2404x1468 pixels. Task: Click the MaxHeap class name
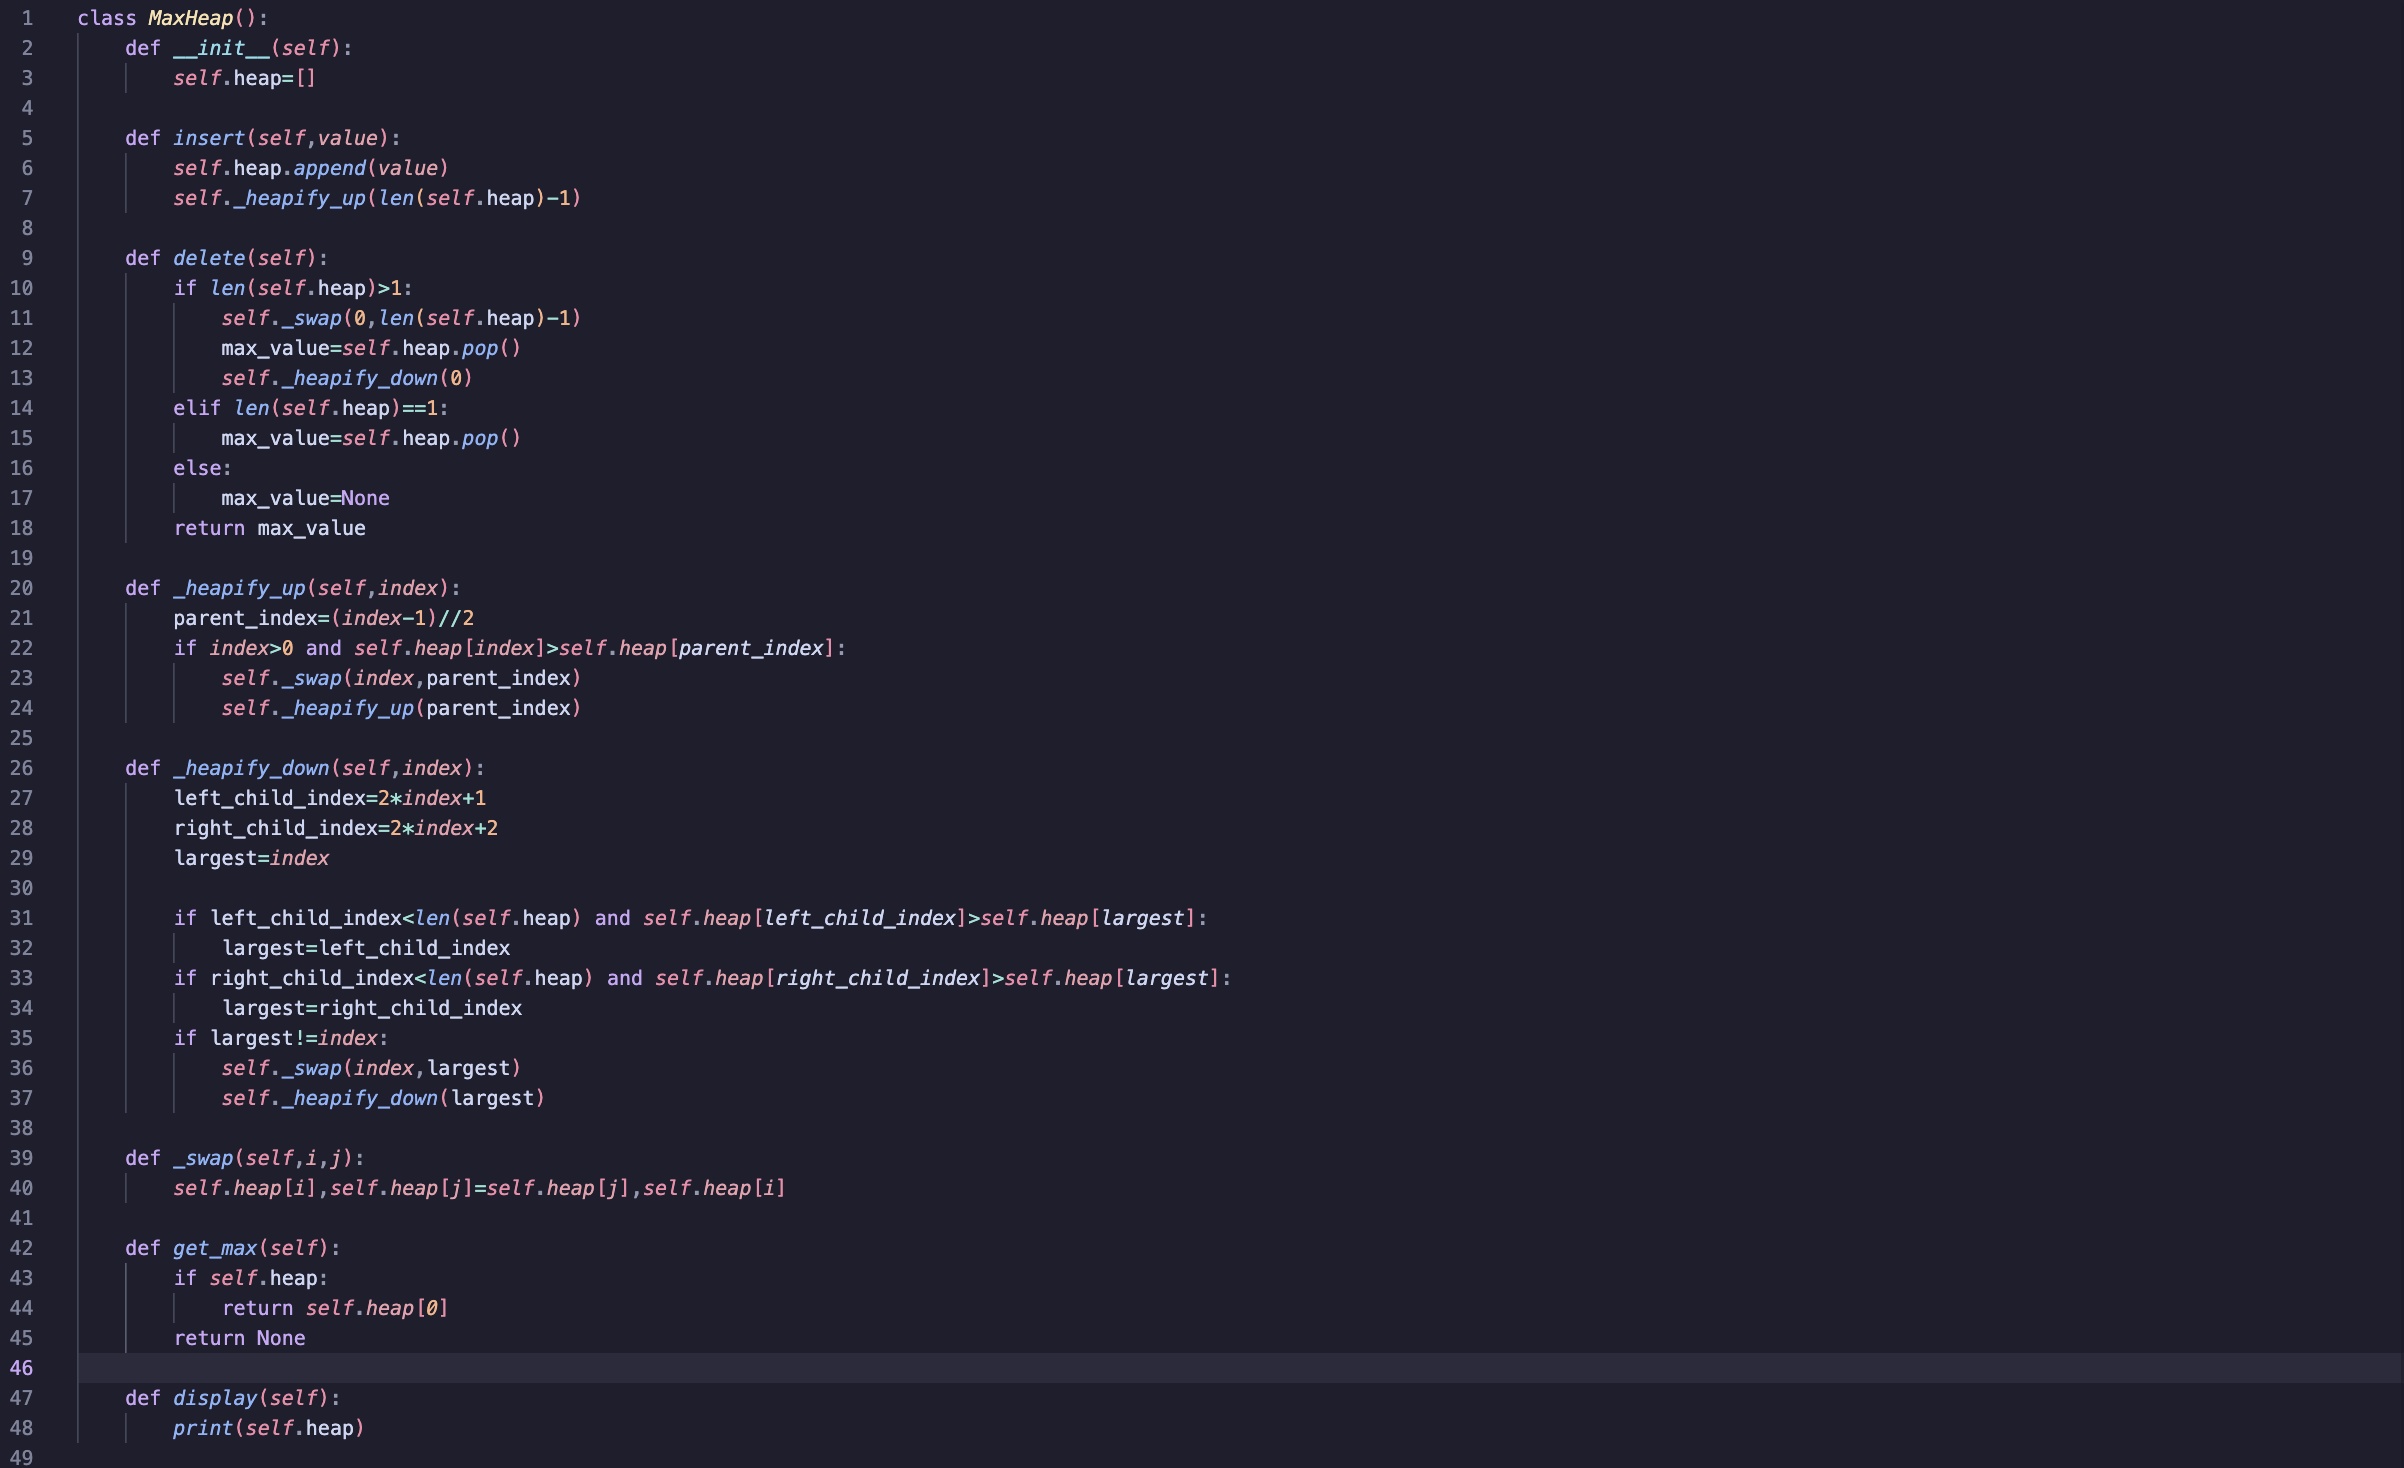190,17
